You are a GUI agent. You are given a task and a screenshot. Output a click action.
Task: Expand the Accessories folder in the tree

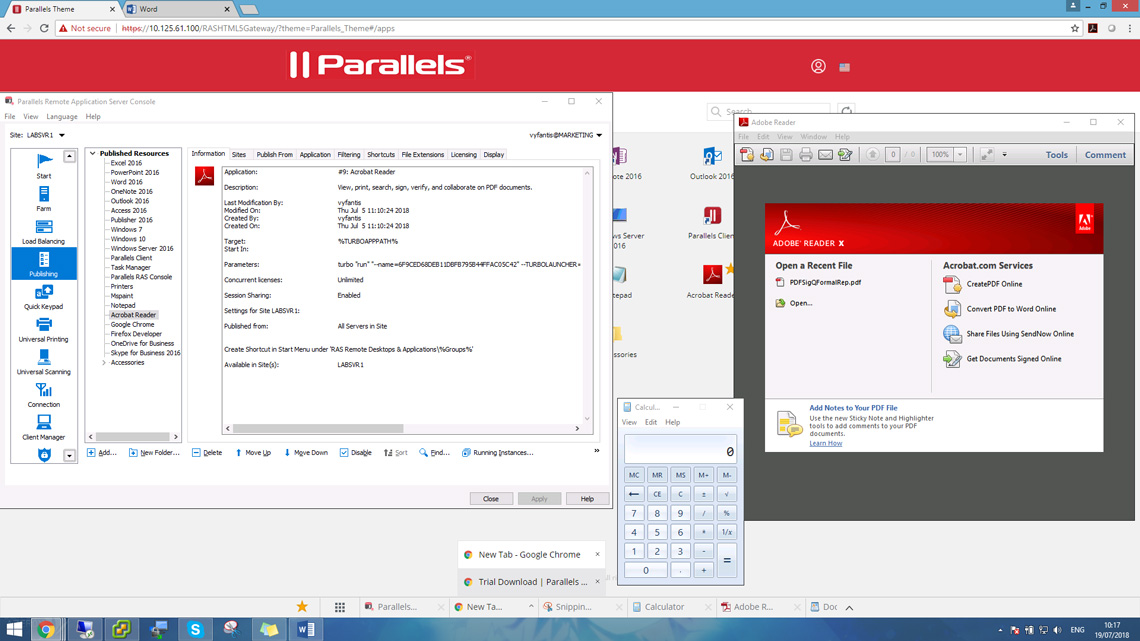coord(104,363)
